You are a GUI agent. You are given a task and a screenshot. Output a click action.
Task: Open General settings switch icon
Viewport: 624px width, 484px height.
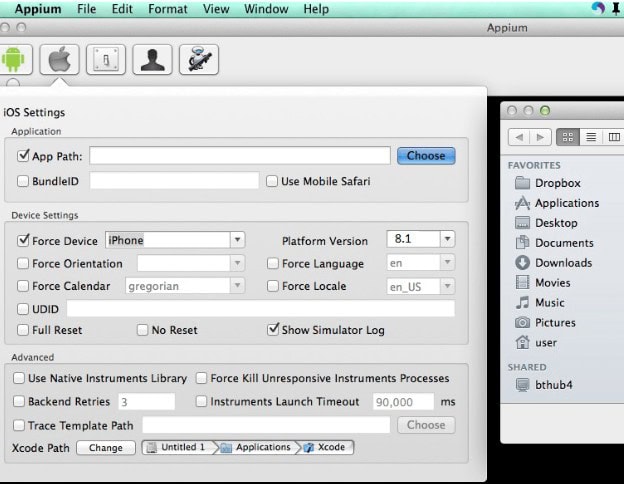tap(106, 60)
